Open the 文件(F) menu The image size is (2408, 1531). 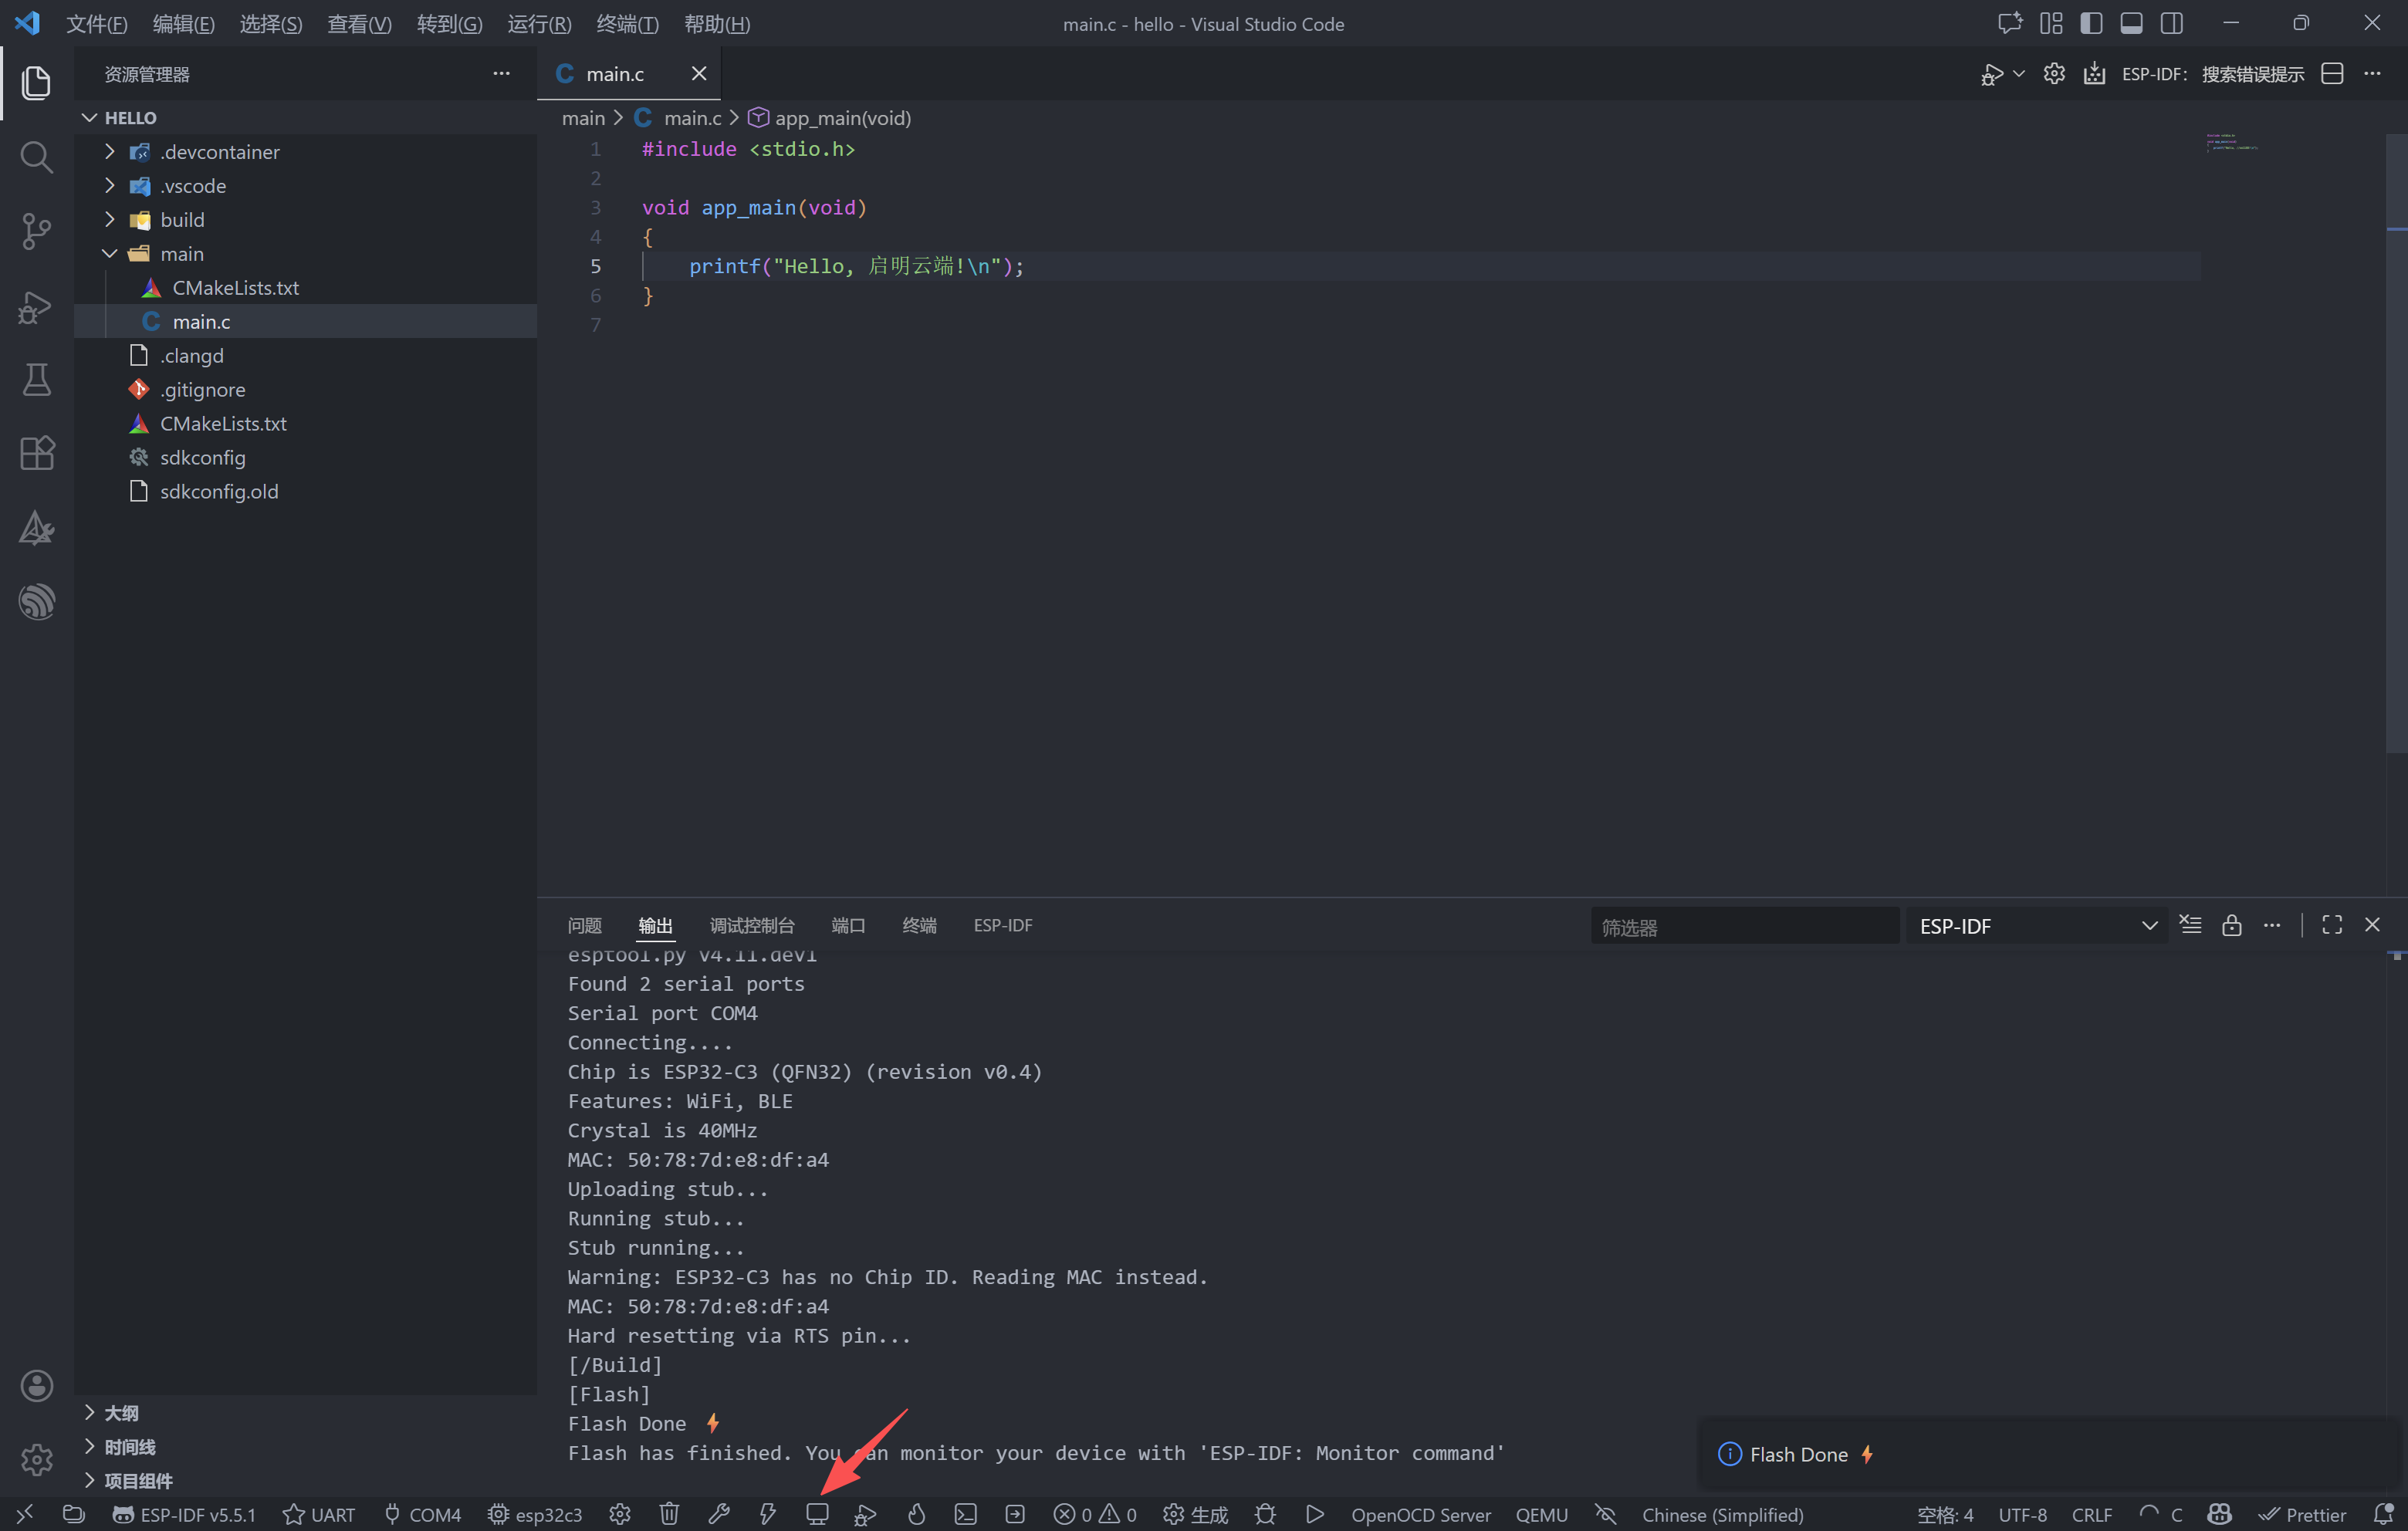(97, 24)
